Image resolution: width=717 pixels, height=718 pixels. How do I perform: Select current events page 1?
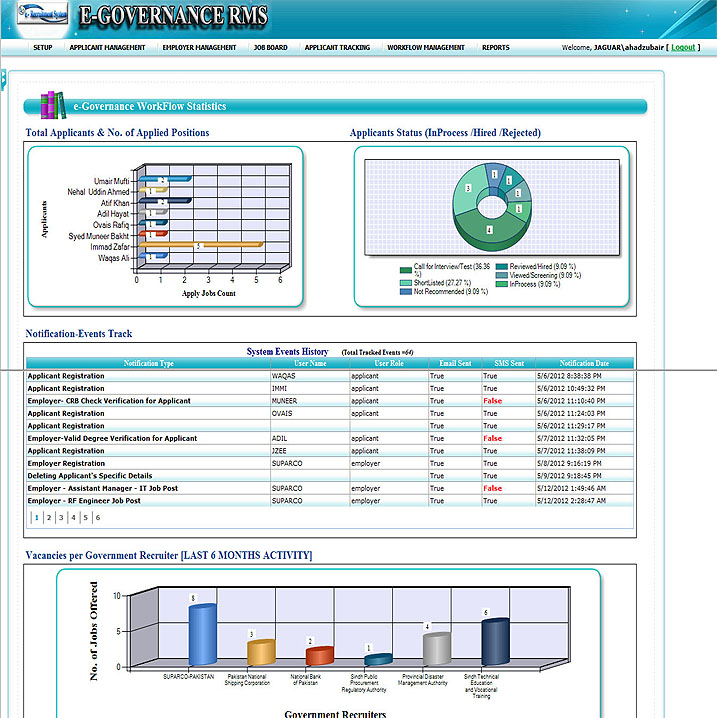point(37,517)
